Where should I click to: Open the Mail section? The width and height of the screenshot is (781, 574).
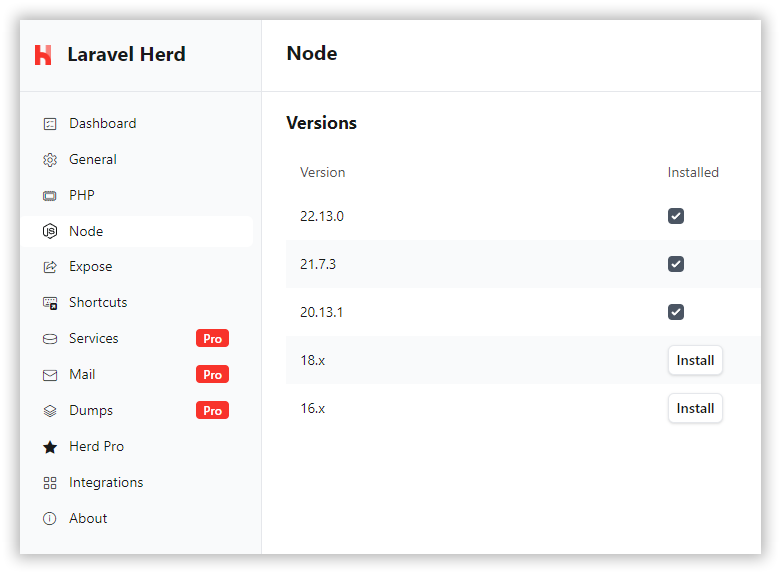pos(137,375)
